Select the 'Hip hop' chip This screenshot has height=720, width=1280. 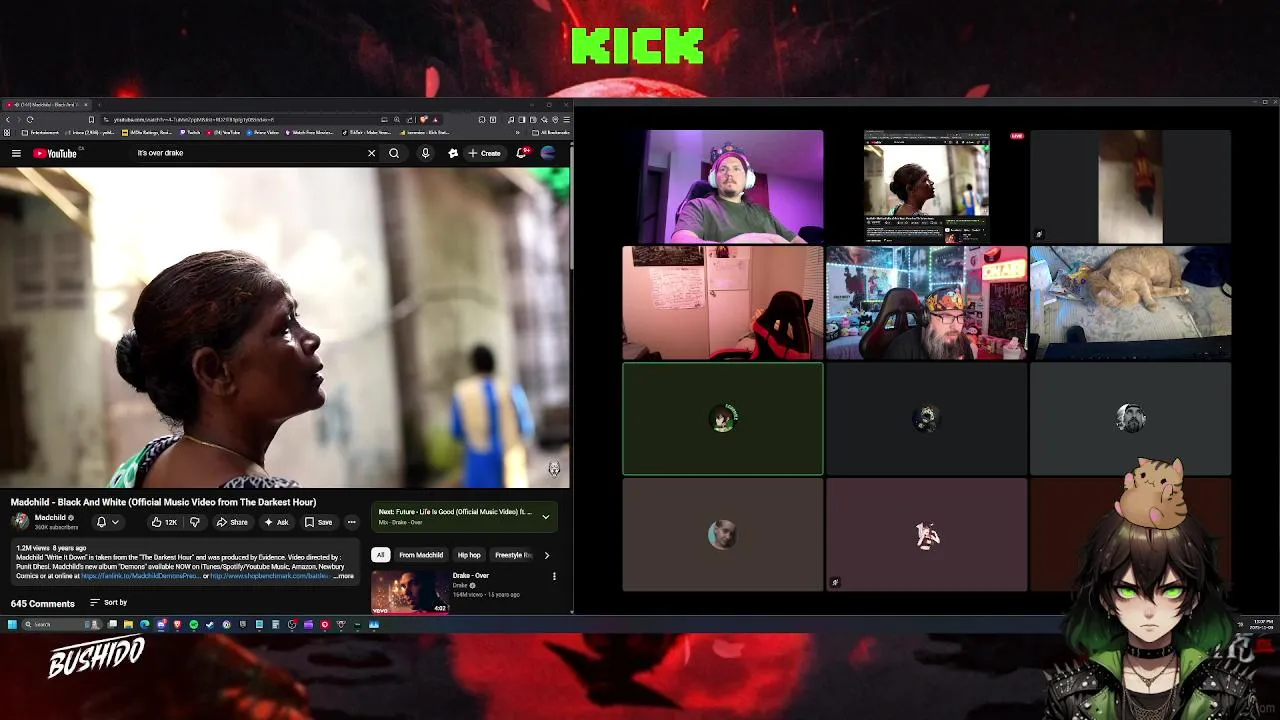coord(469,555)
